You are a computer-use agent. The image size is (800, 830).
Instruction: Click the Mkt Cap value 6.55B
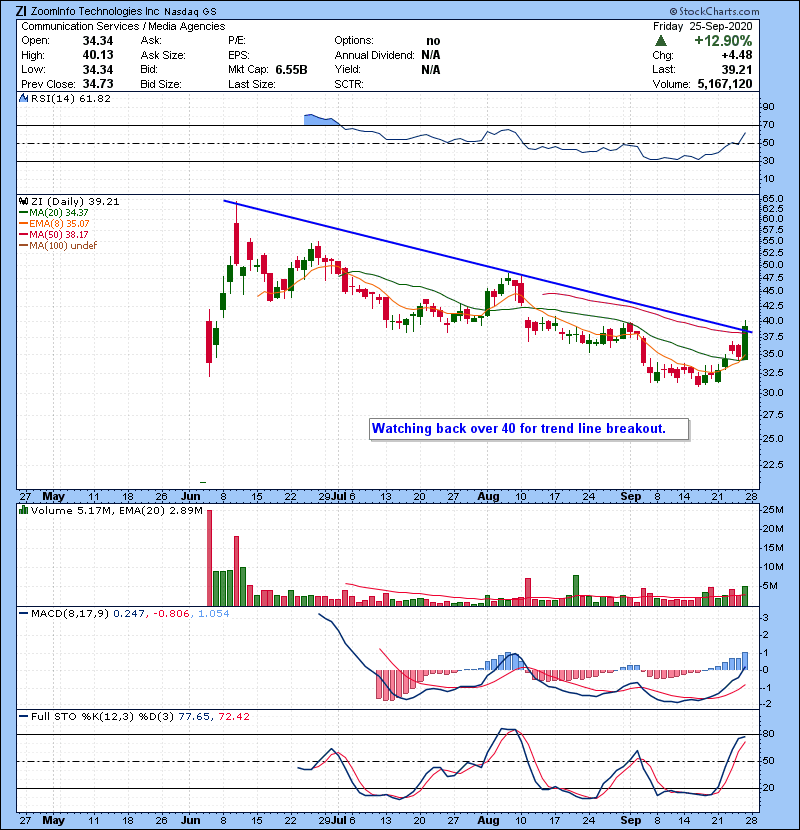[x=291, y=70]
